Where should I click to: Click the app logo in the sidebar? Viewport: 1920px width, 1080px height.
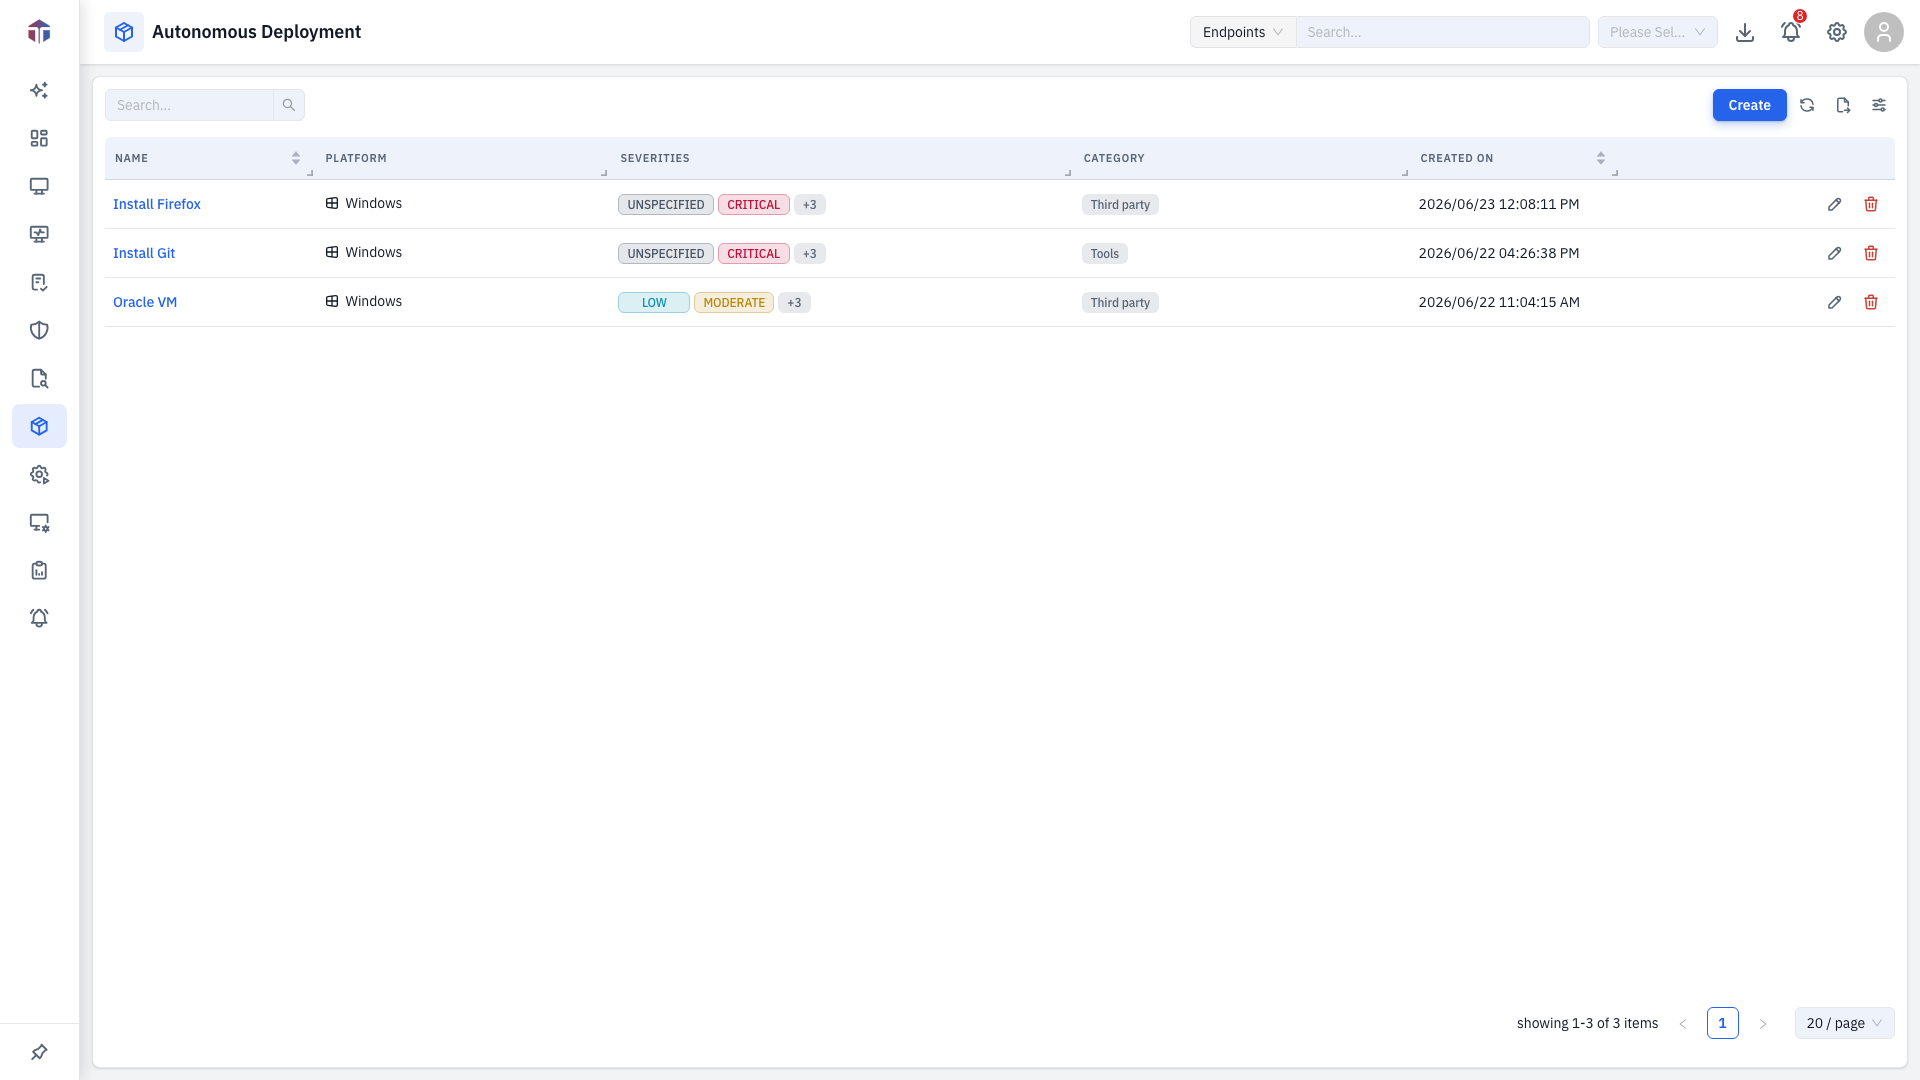[x=39, y=32]
